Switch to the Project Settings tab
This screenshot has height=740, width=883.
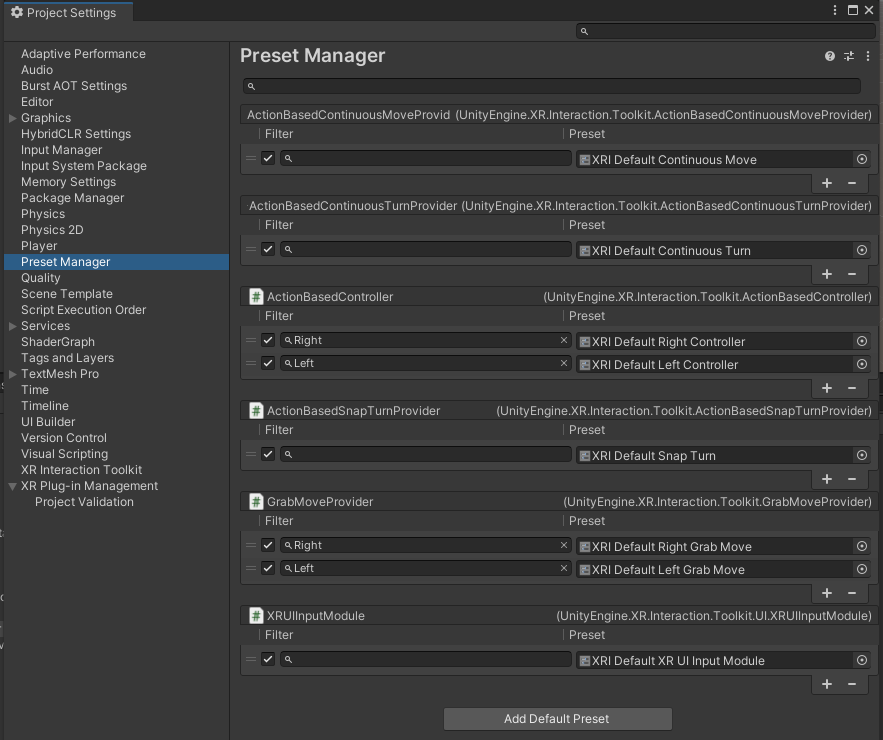[64, 12]
